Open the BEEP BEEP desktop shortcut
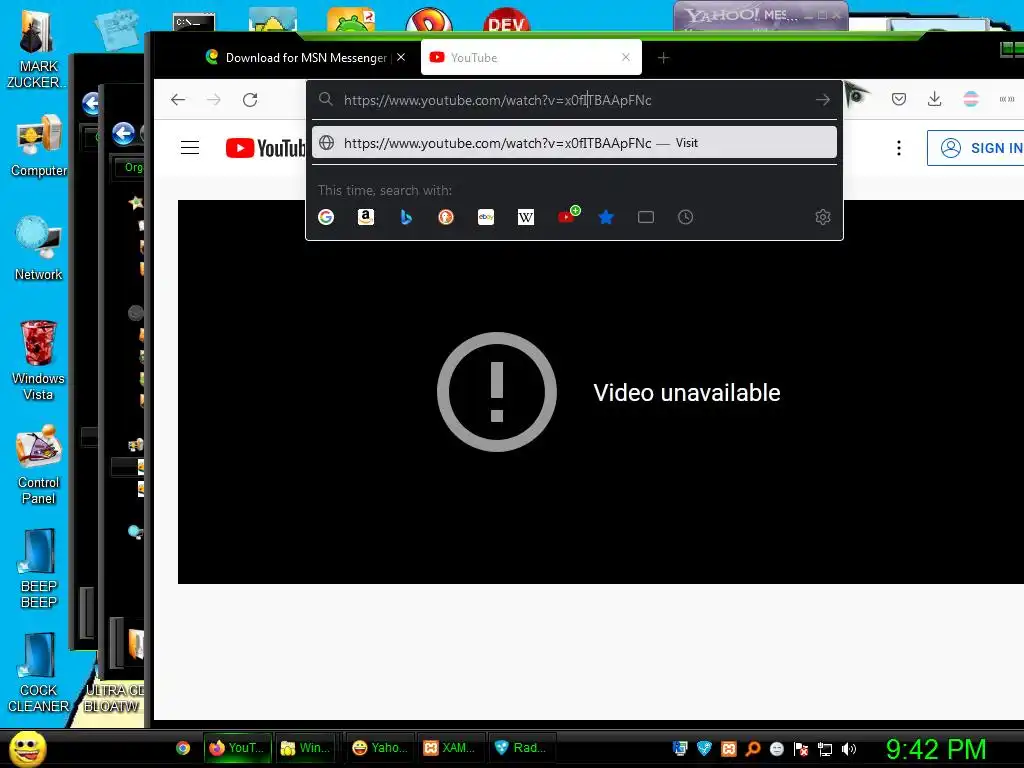 click(x=38, y=568)
